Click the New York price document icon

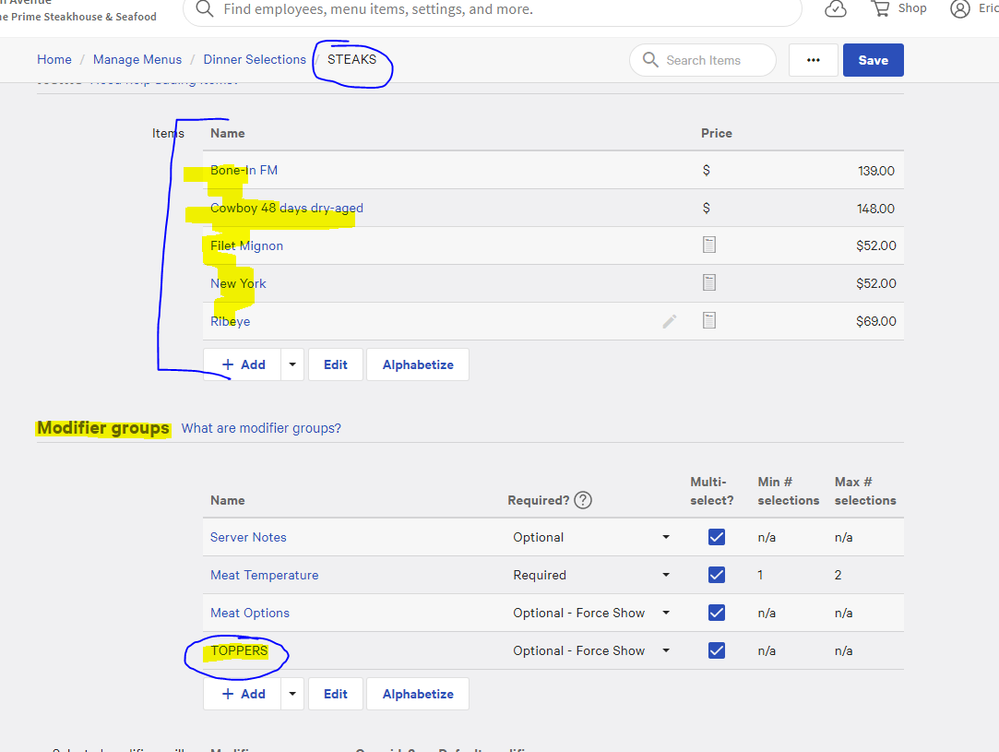(709, 283)
